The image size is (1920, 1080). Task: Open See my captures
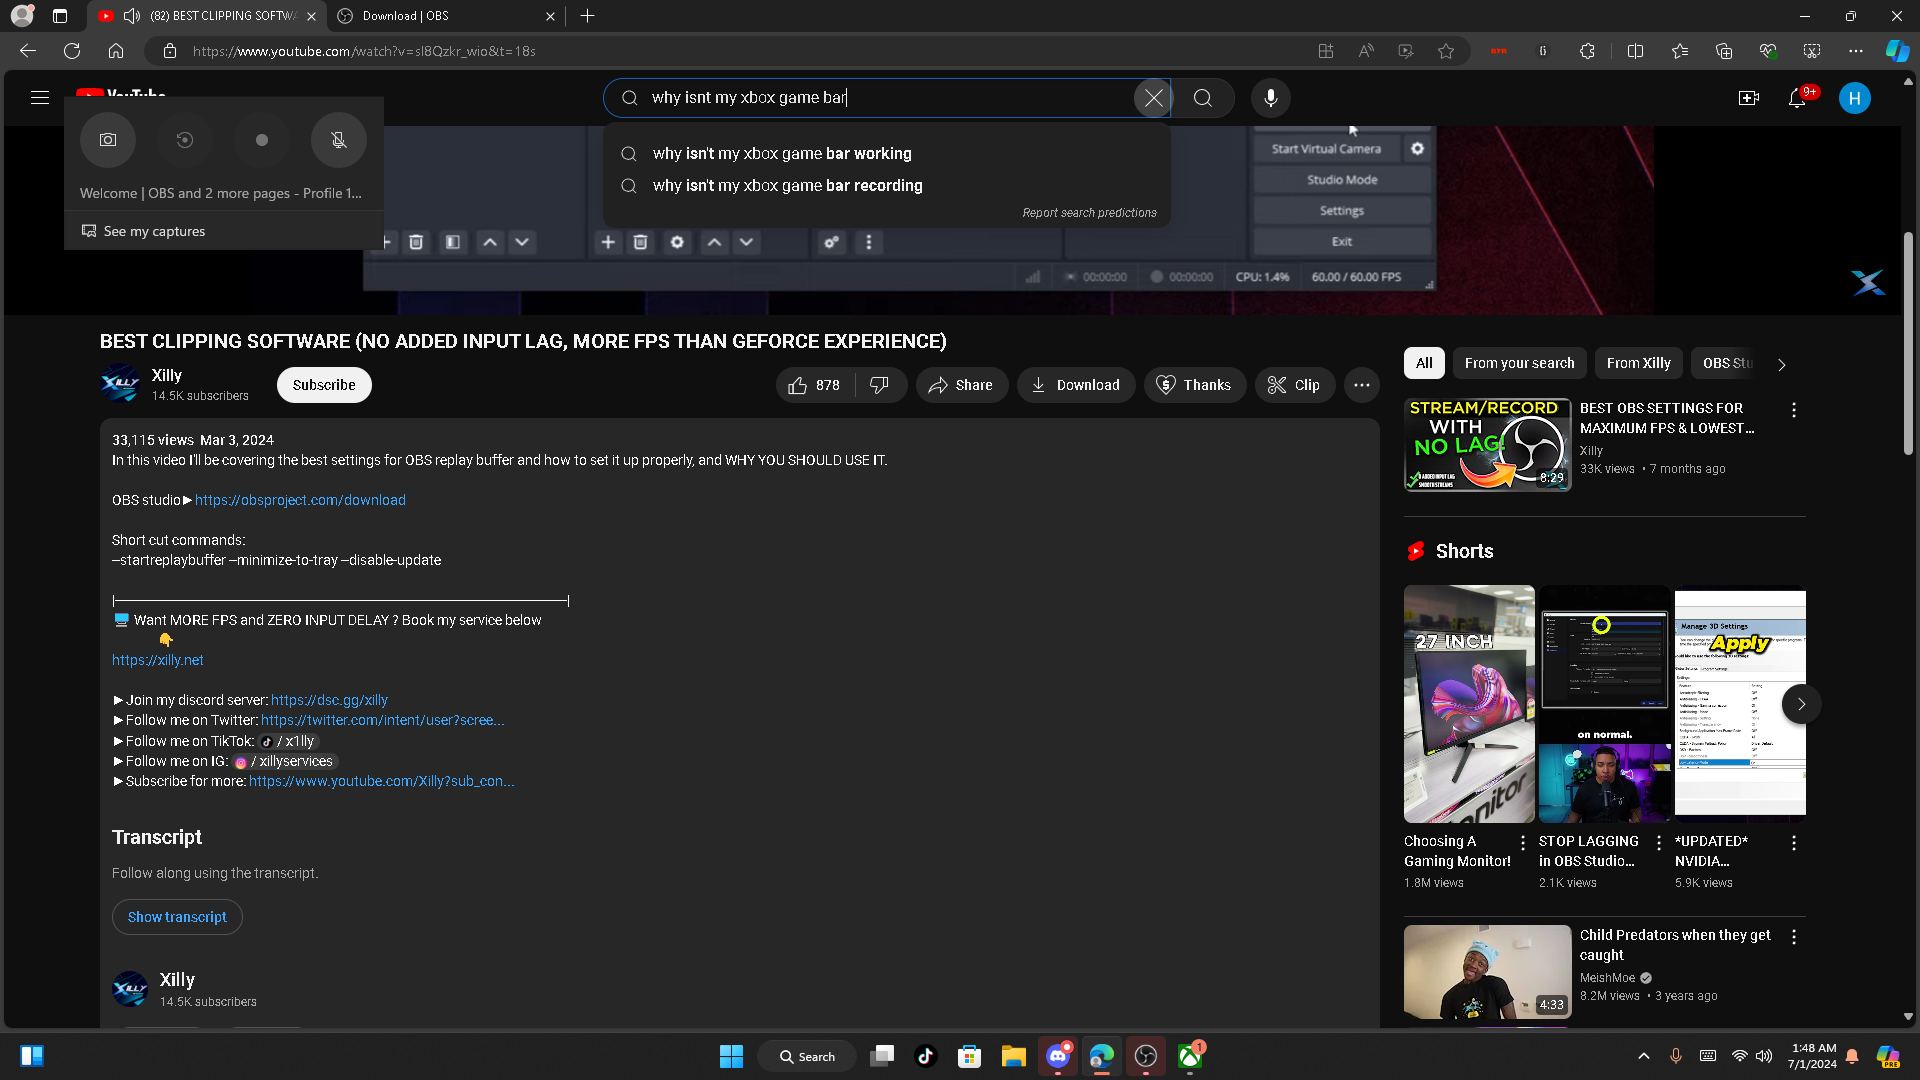pos(143,231)
